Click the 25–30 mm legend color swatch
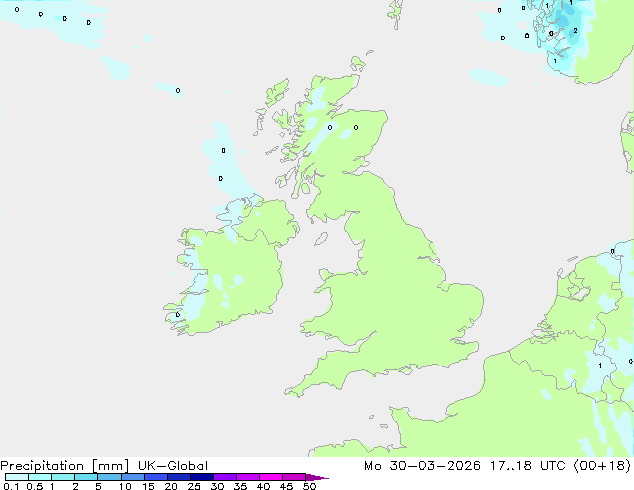This screenshot has height=490, width=634. tap(201, 477)
